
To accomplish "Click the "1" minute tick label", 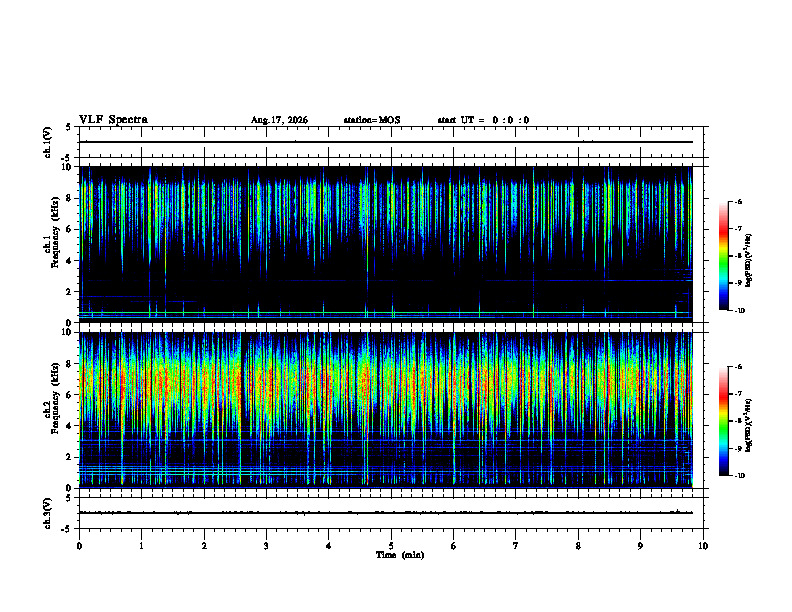I will tap(141, 546).
